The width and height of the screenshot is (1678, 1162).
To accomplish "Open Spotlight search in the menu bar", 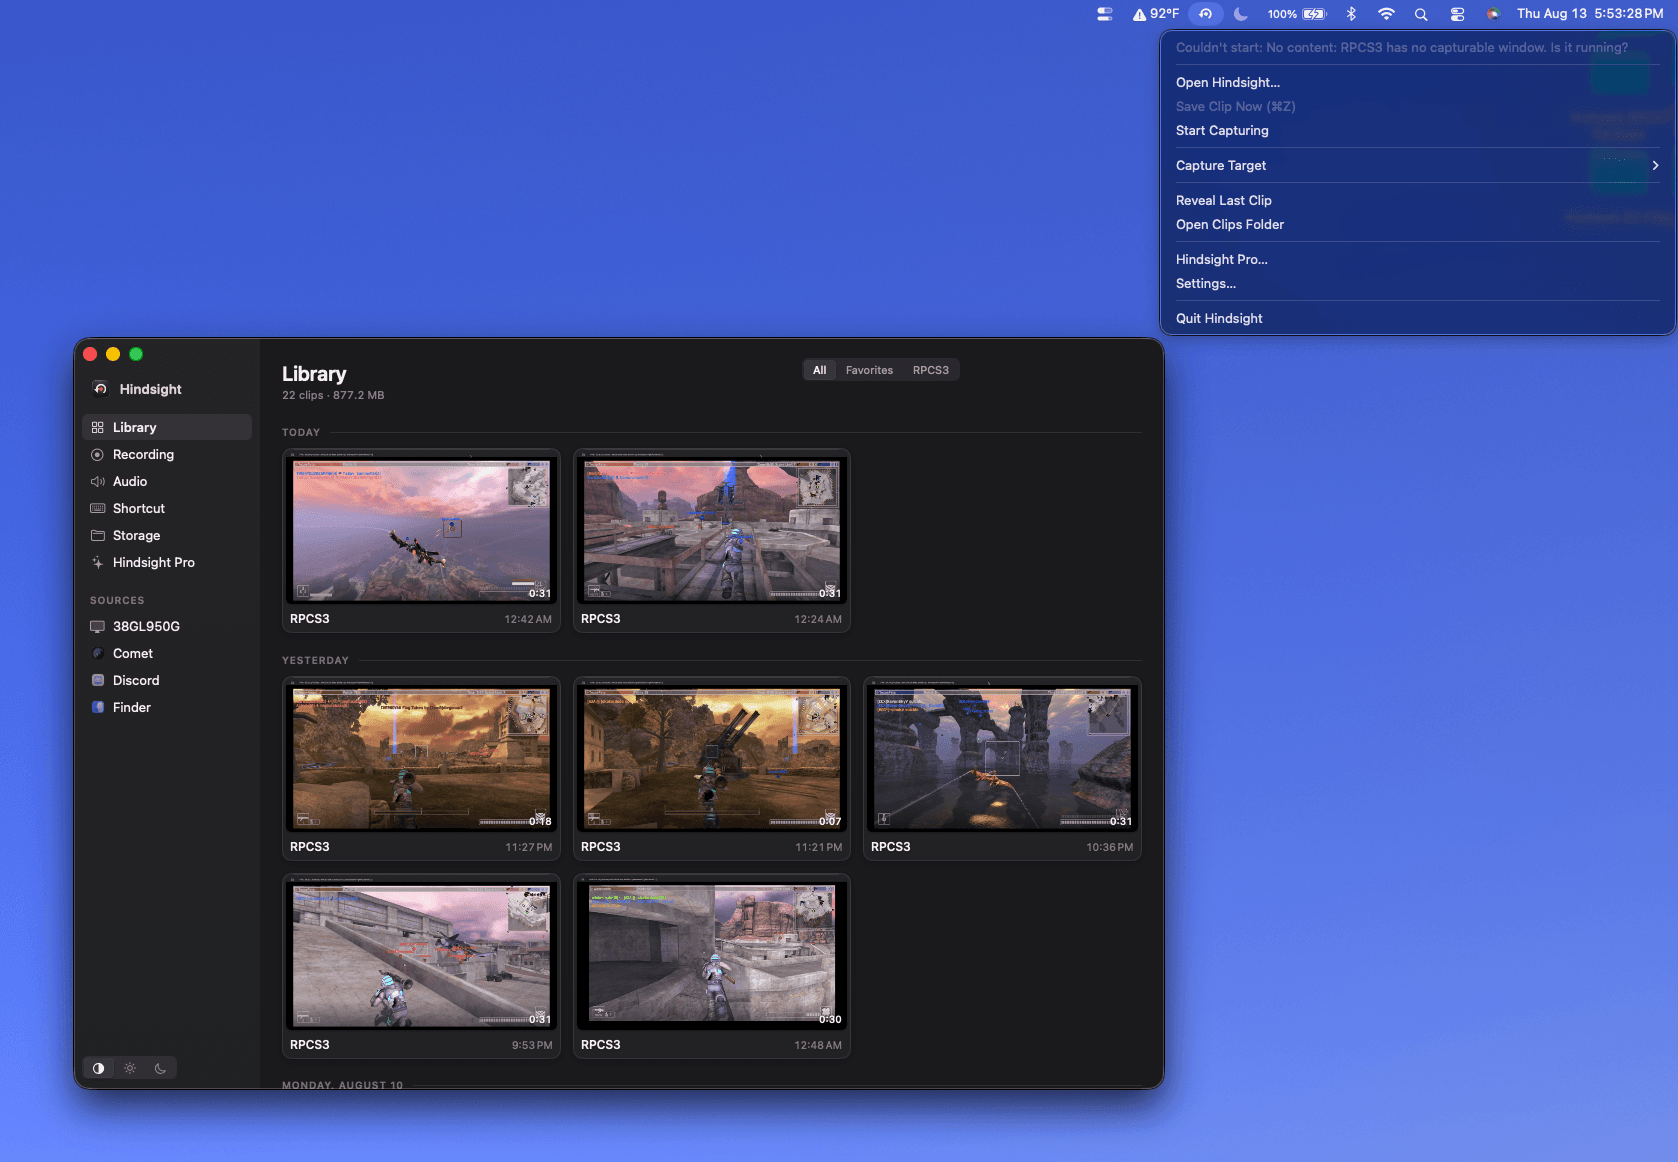I will pyautogui.click(x=1421, y=14).
